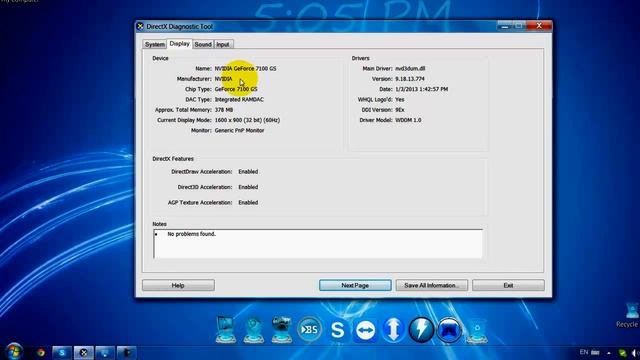Click 'No problems found.' note text

[191, 234]
